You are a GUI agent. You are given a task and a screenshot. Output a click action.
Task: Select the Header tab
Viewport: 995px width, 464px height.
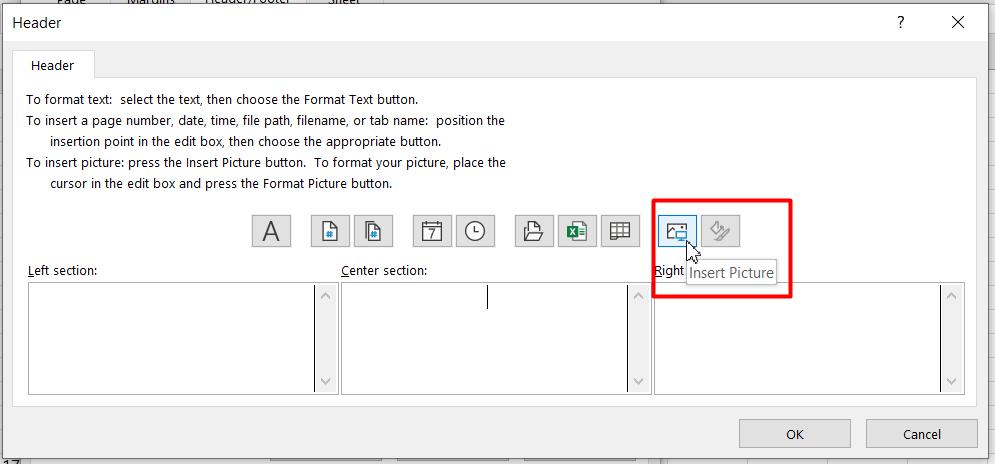pos(53,65)
